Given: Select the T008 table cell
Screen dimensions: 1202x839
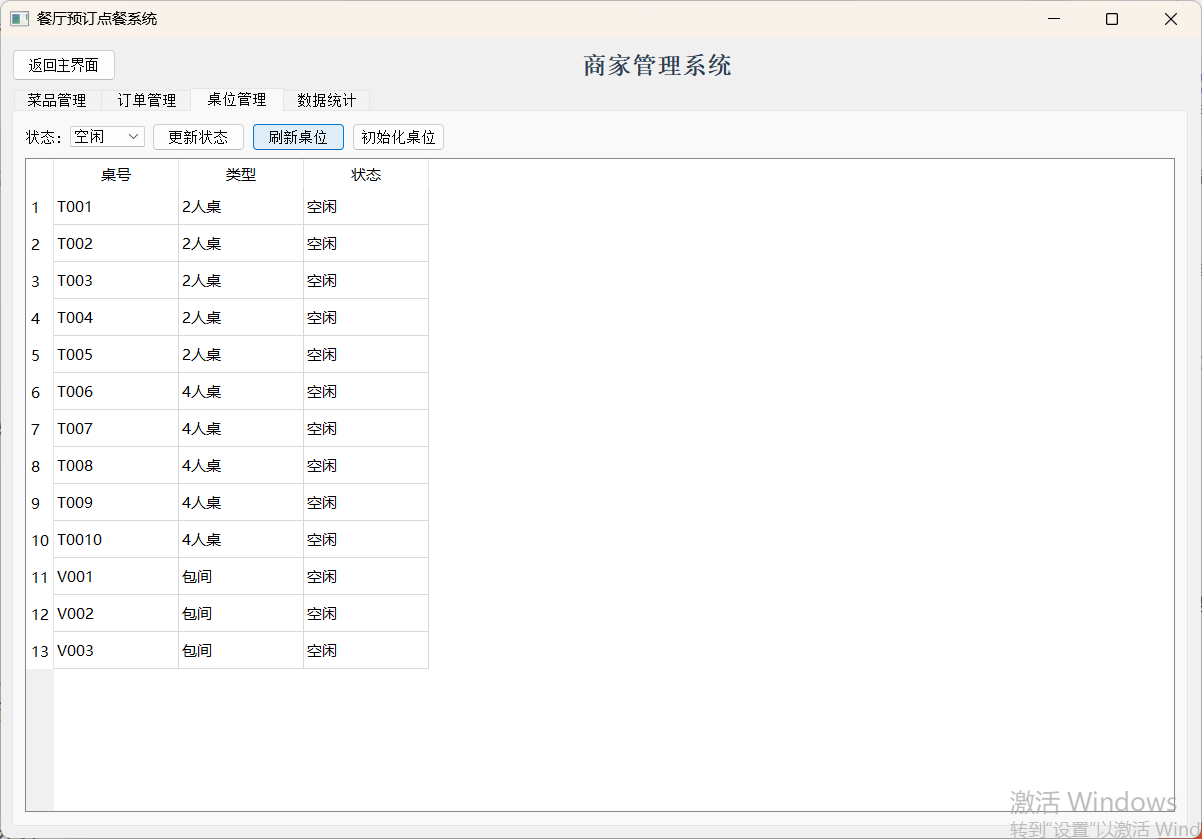Looking at the screenshot, I should point(116,466).
